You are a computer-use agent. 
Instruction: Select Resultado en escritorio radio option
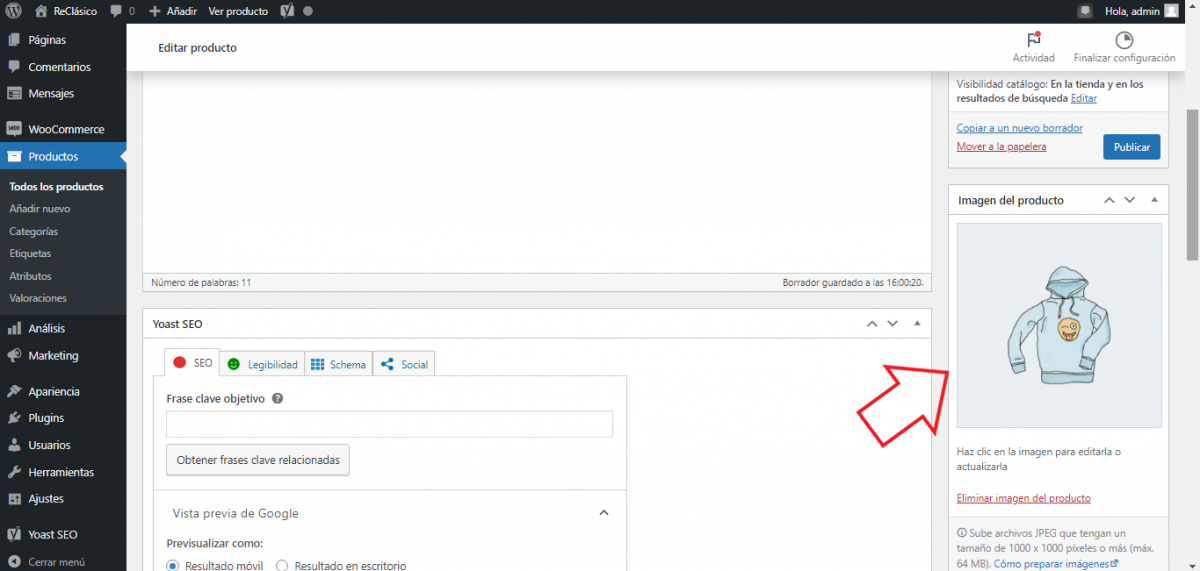282,566
